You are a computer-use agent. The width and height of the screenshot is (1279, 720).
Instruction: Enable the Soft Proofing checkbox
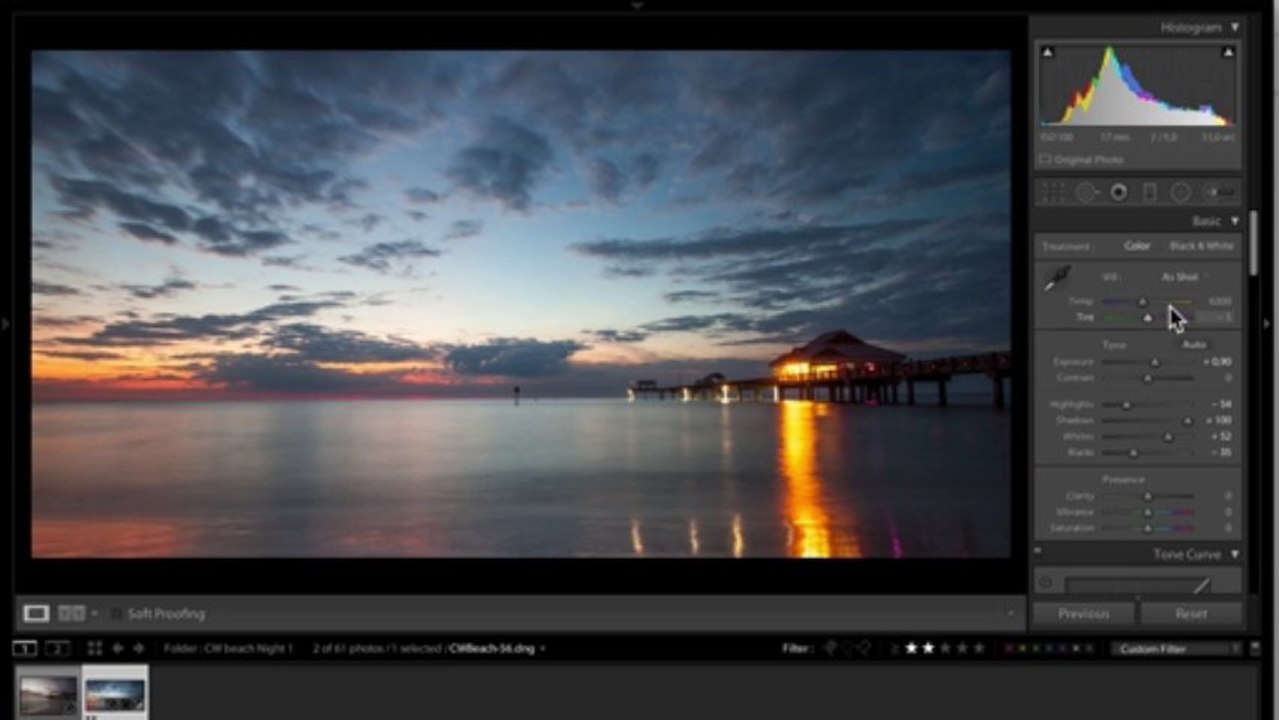pyautogui.click(x=116, y=613)
